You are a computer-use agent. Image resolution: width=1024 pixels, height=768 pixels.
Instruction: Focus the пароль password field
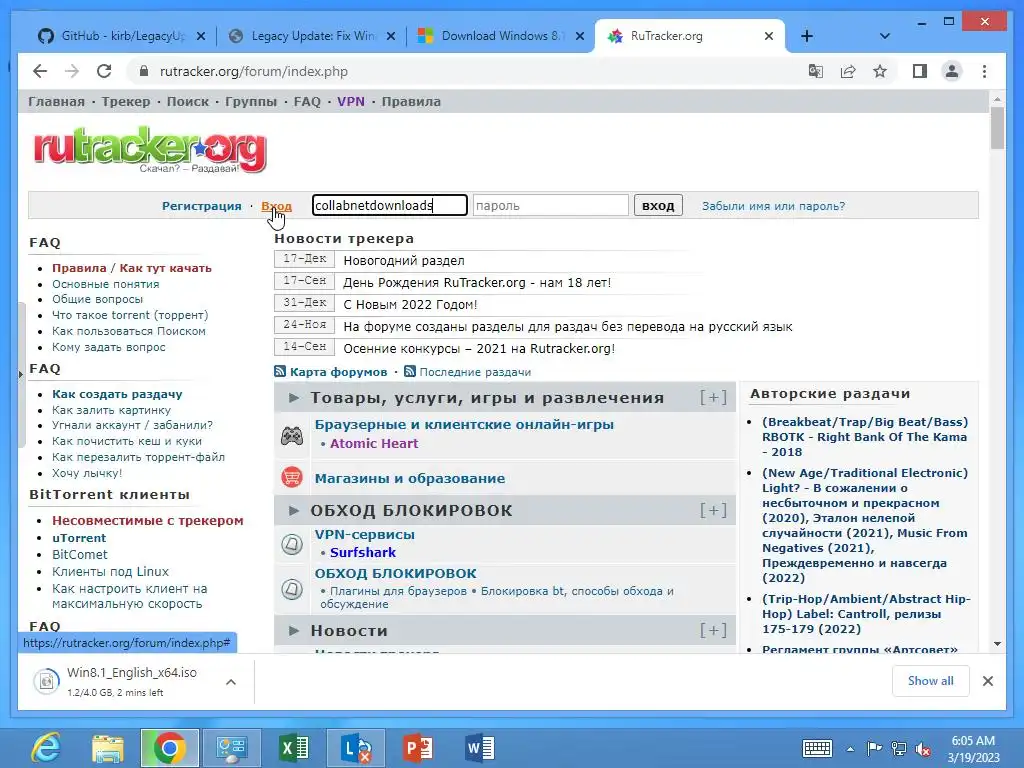coord(551,205)
